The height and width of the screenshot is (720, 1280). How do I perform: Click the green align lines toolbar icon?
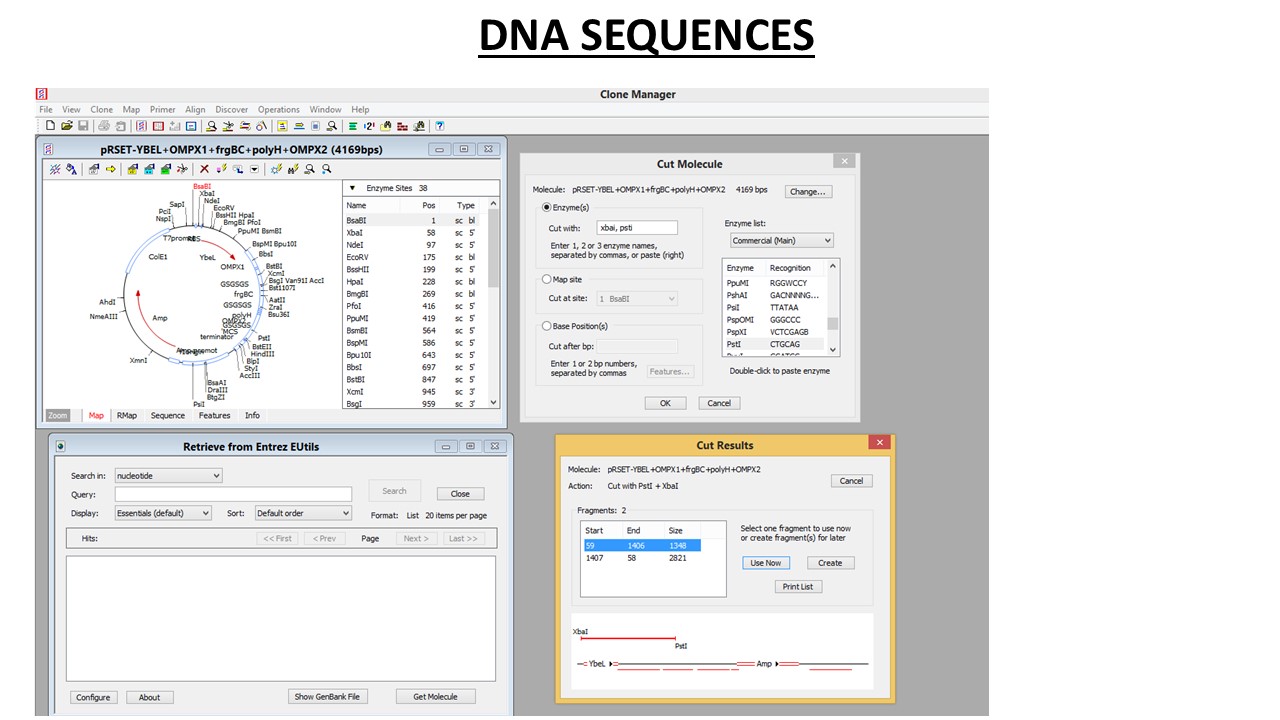(x=353, y=126)
